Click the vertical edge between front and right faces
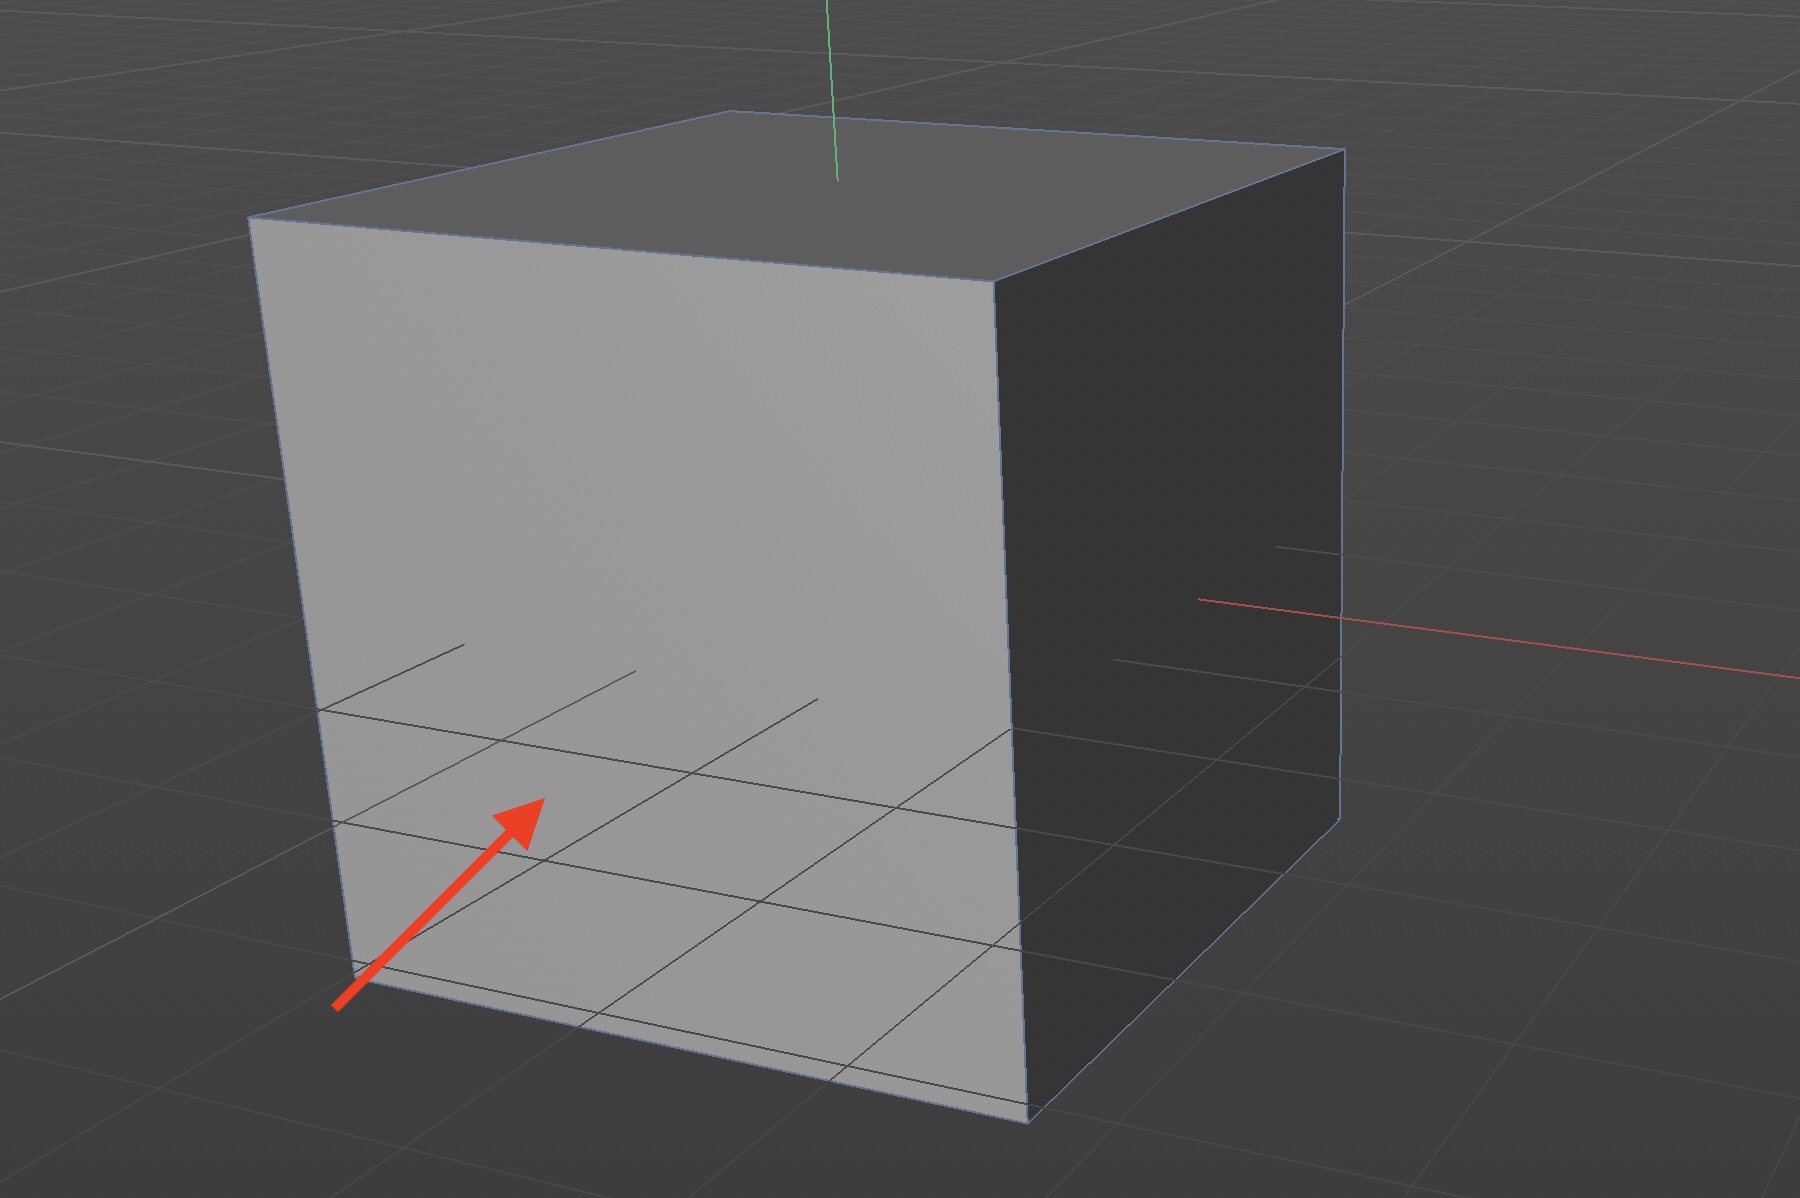 [x=1010, y=700]
